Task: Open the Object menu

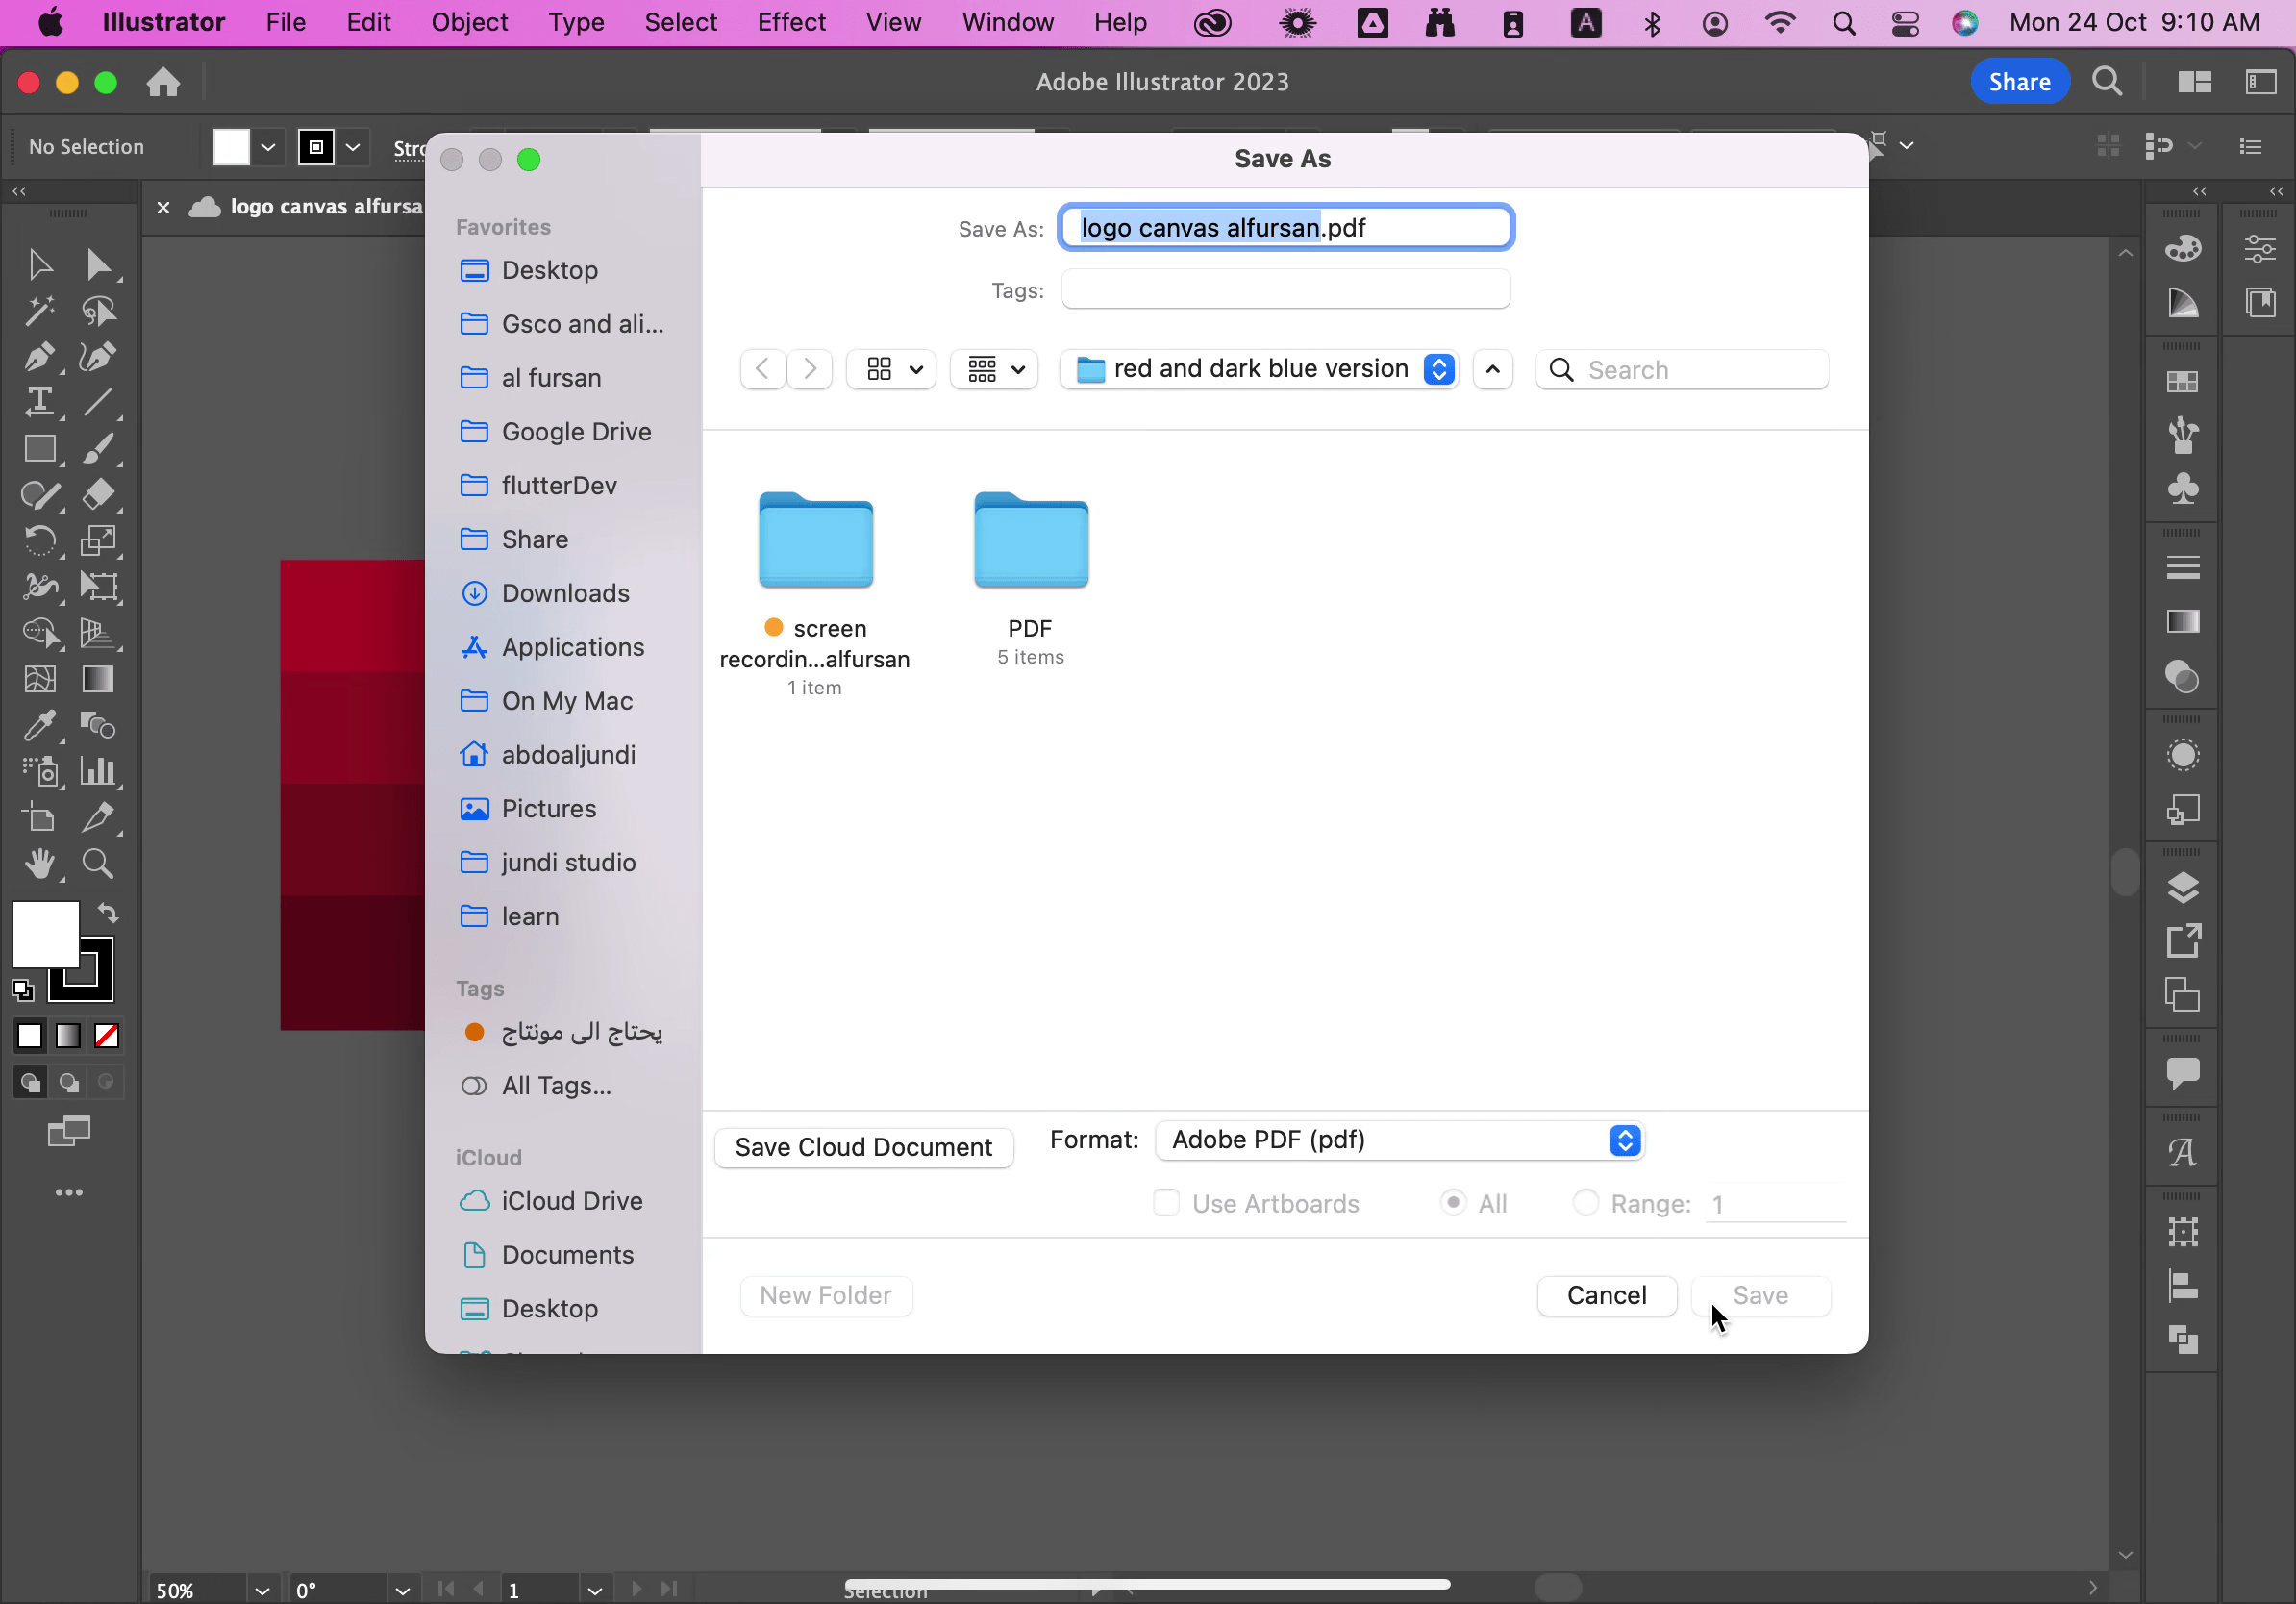Action: tap(470, 21)
